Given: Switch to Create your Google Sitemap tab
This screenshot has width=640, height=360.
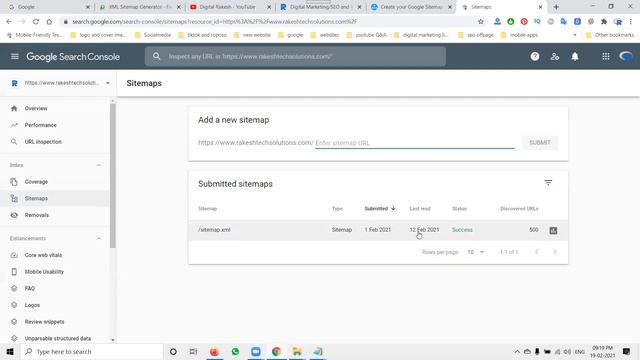Looking at the screenshot, I should click(410, 7).
